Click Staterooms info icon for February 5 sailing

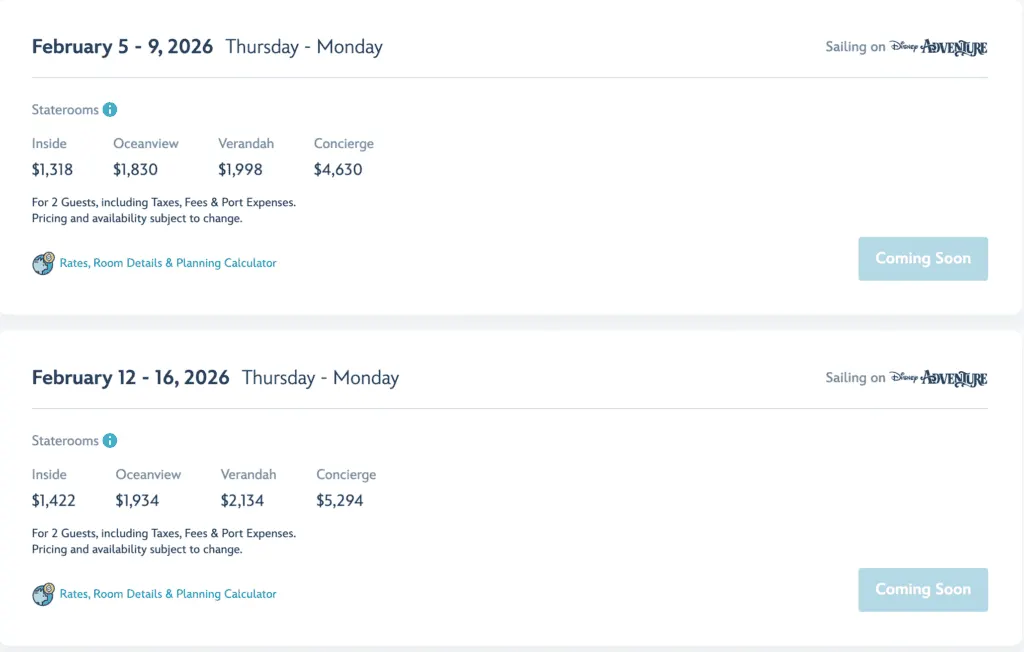[x=110, y=110]
